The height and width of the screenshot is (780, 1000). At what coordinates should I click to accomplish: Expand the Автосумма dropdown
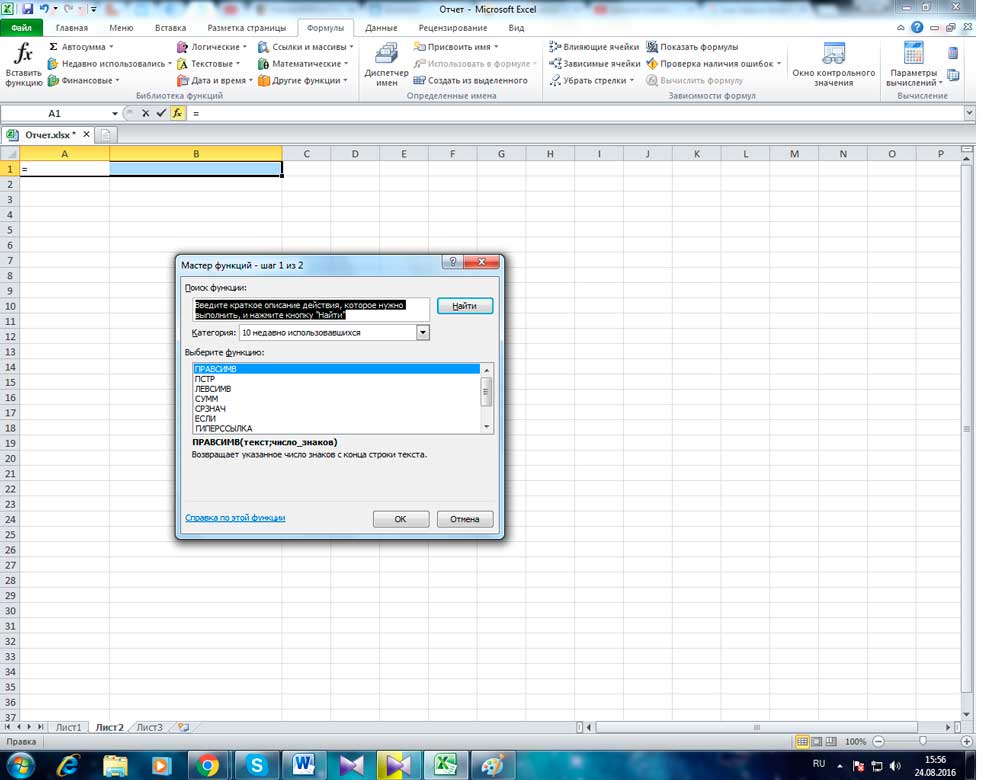(x=111, y=47)
